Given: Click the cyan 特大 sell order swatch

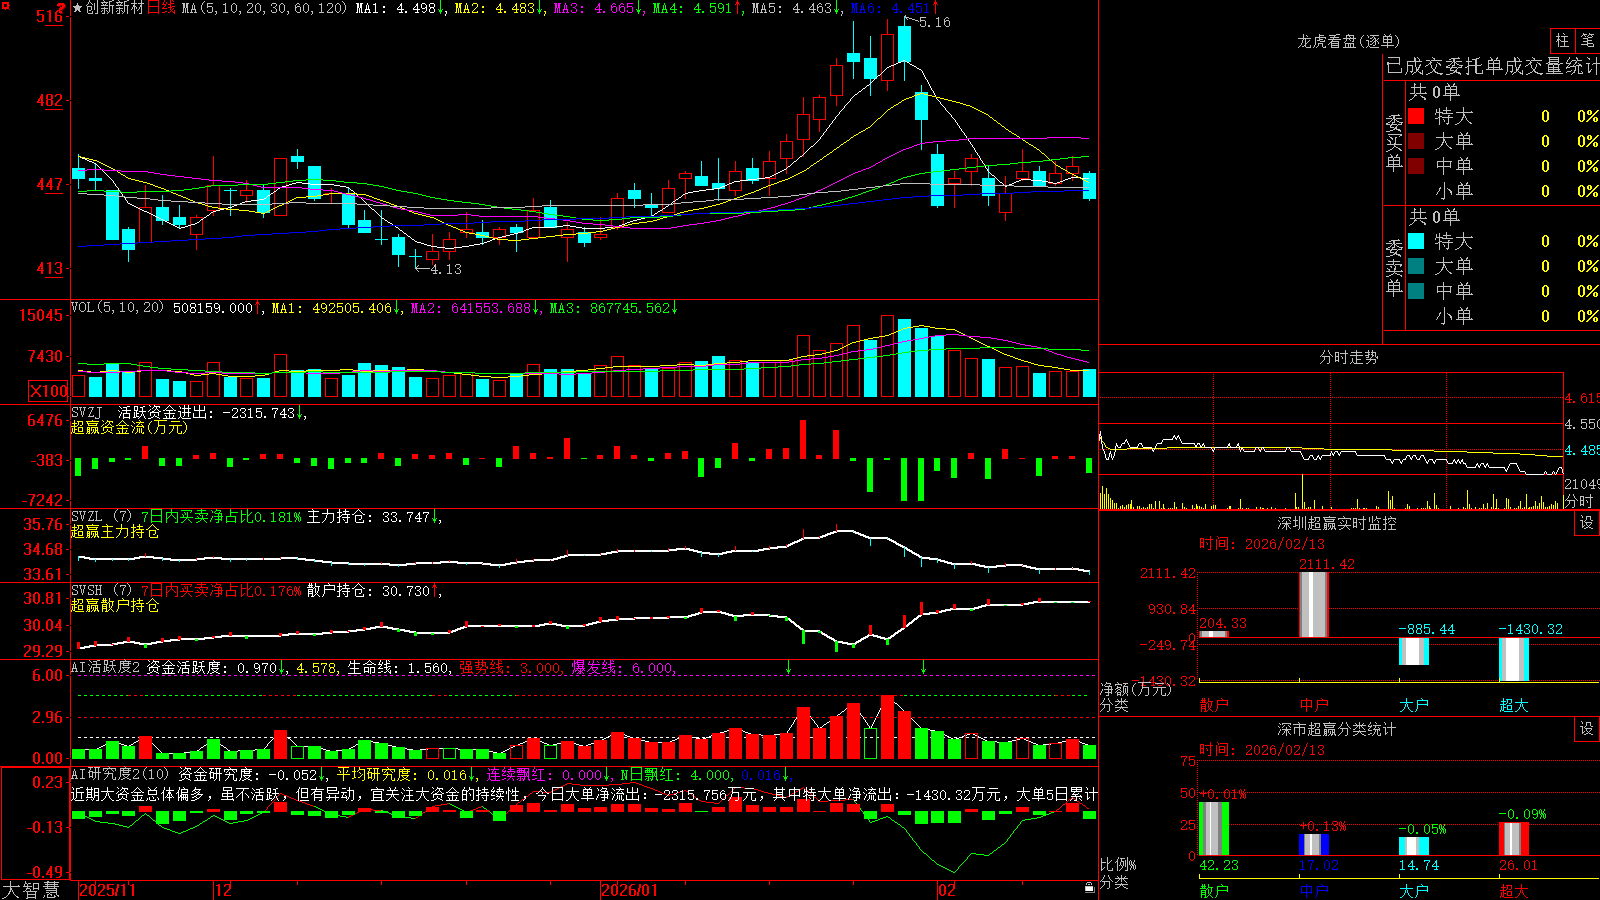Looking at the screenshot, I should (1416, 241).
